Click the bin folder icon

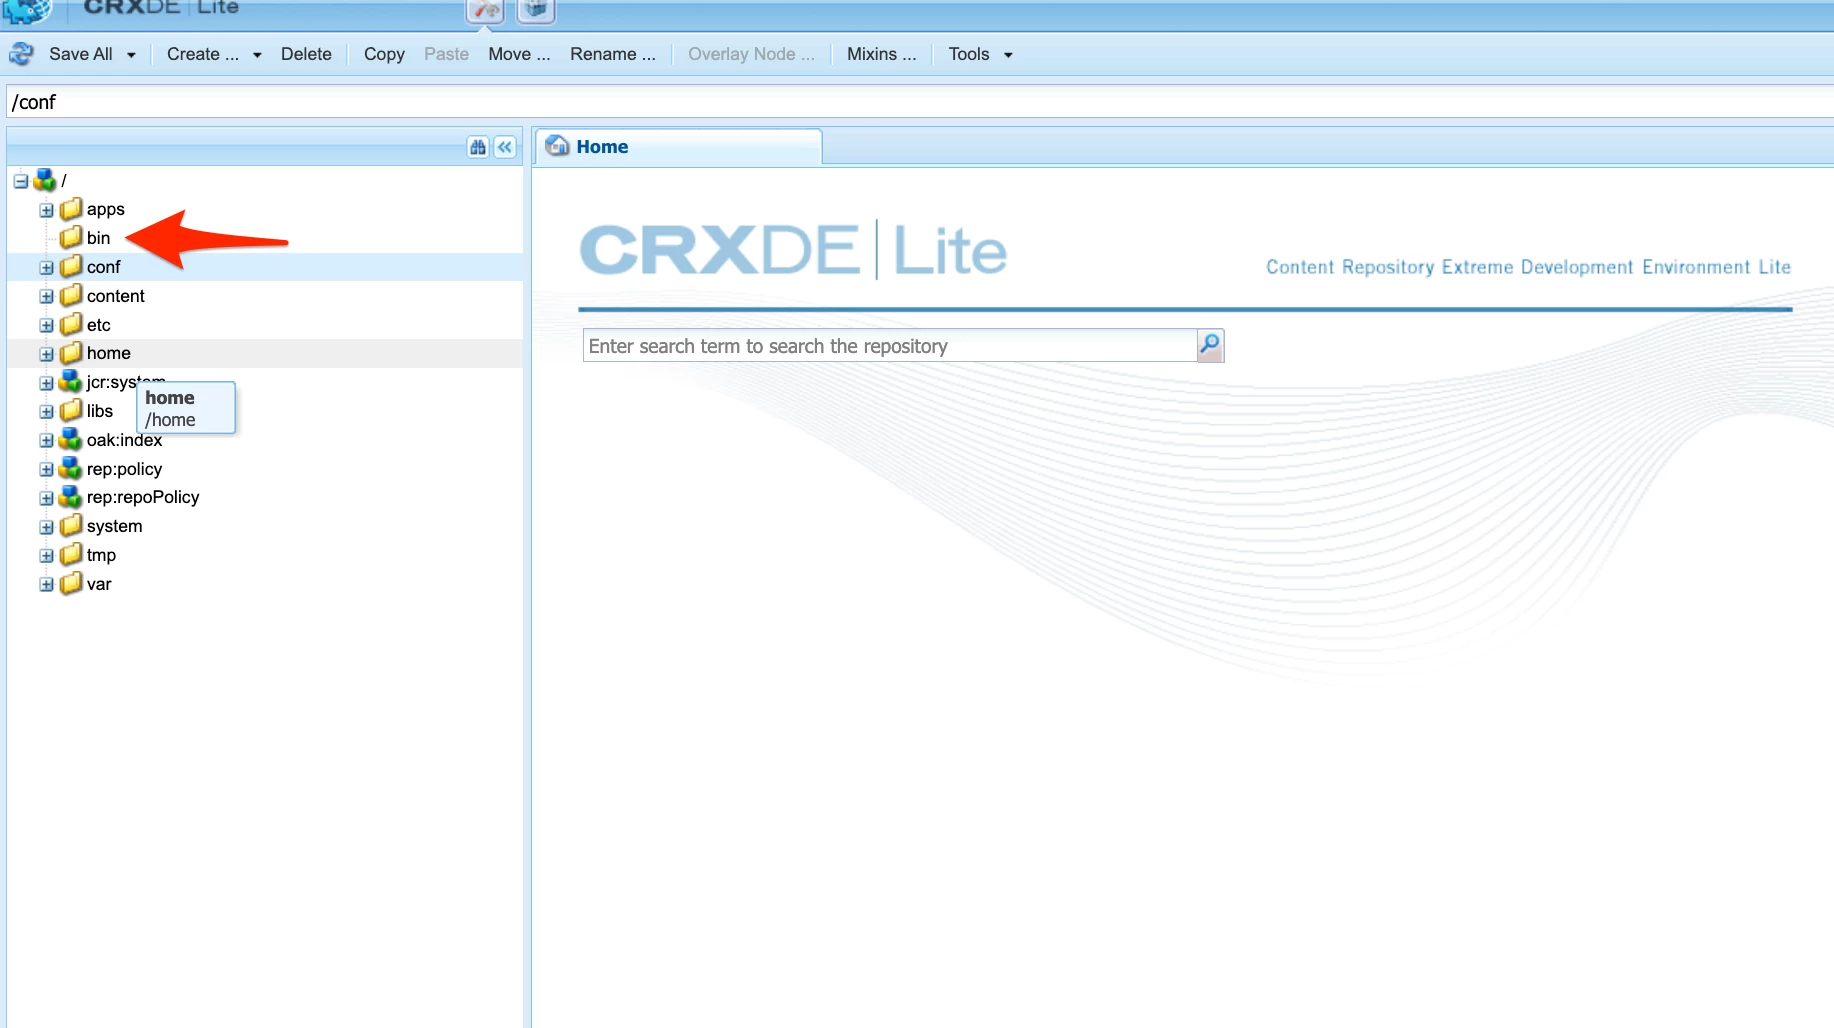click(x=70, y=238)
